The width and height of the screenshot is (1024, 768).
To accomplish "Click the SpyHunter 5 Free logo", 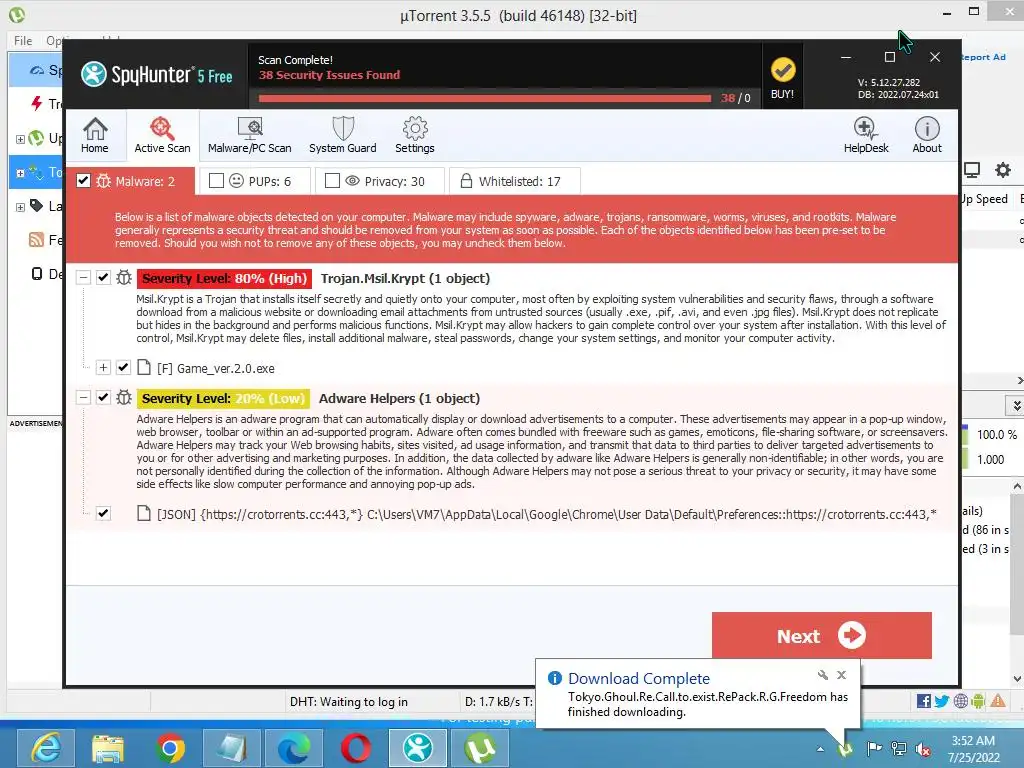I will tap(157, 74).
